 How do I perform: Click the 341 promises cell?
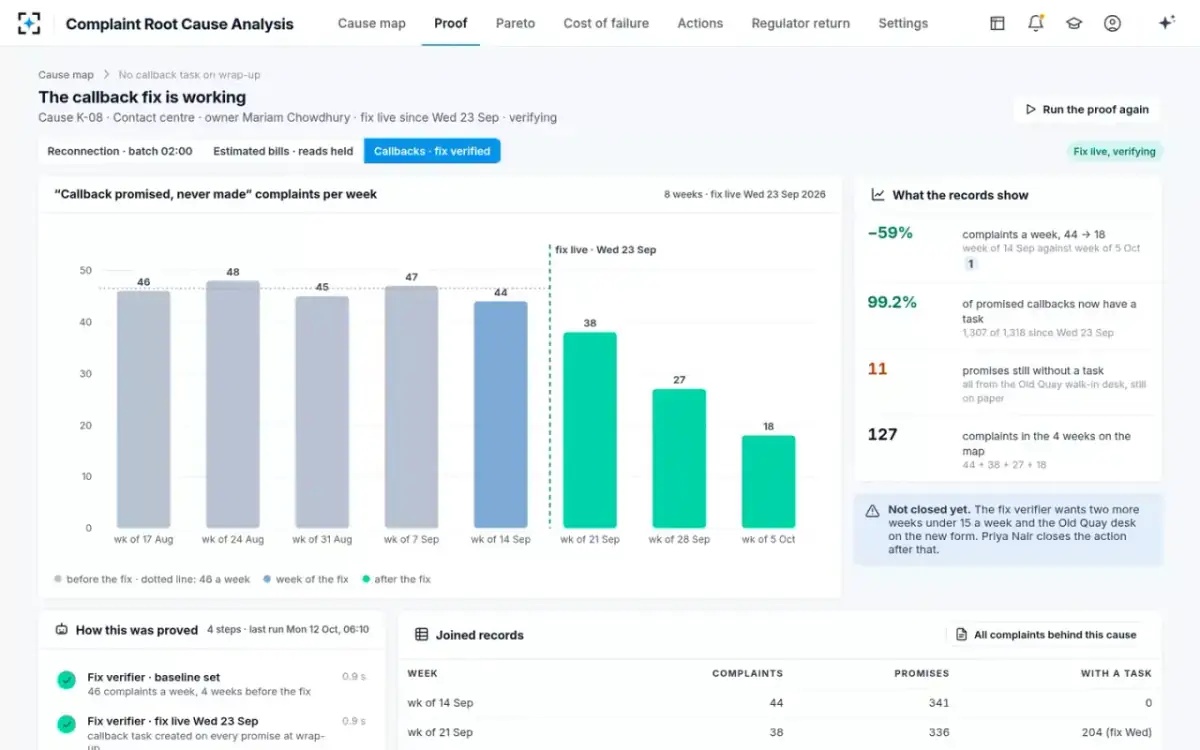tap(939, 703)
